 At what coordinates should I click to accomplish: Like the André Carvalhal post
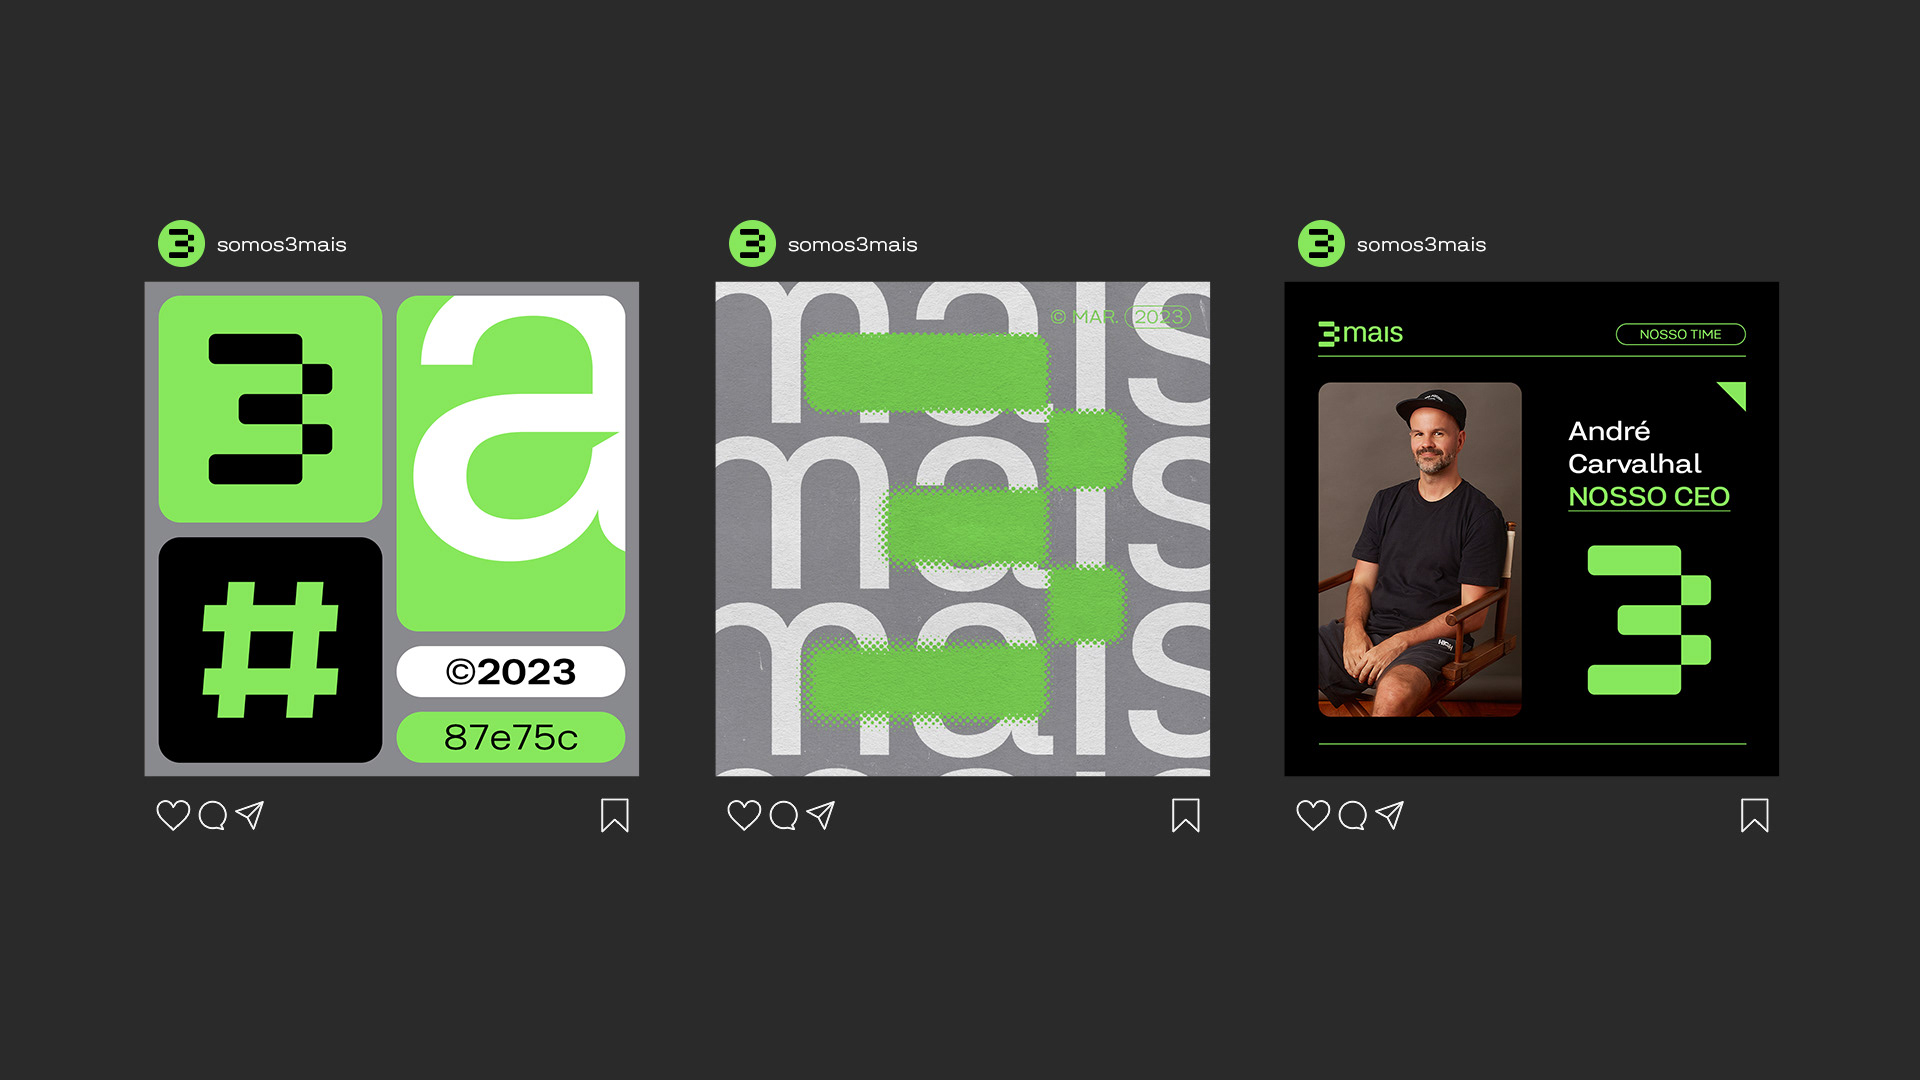click(1313, 815)
